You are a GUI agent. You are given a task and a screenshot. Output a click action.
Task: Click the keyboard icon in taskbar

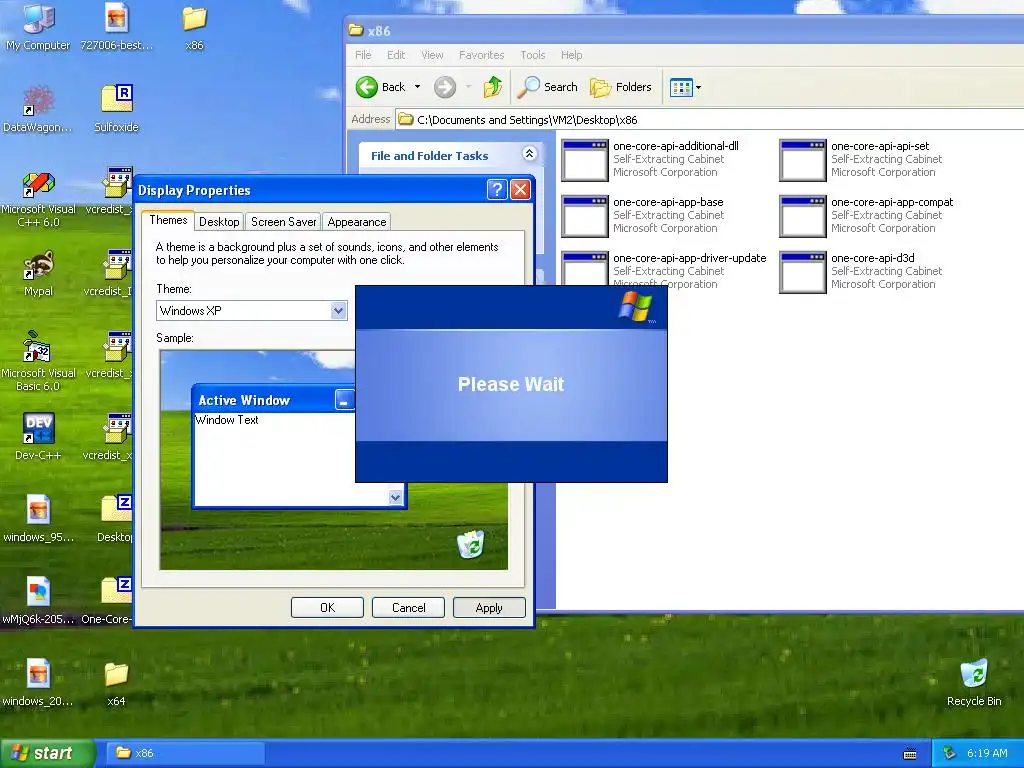click(x=910, y=754)
